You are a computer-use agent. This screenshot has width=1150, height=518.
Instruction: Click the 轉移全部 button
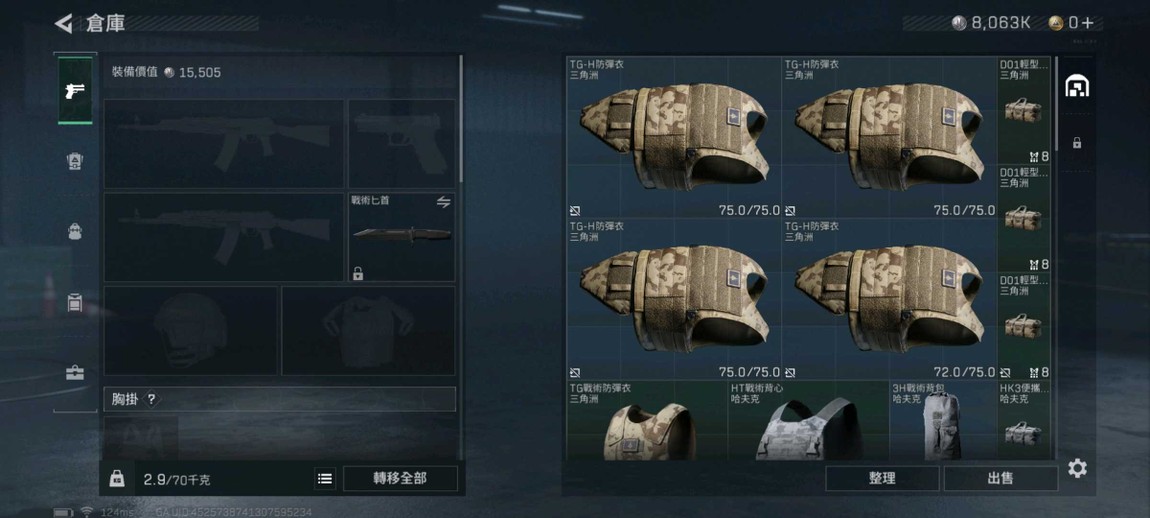(400, 478)
